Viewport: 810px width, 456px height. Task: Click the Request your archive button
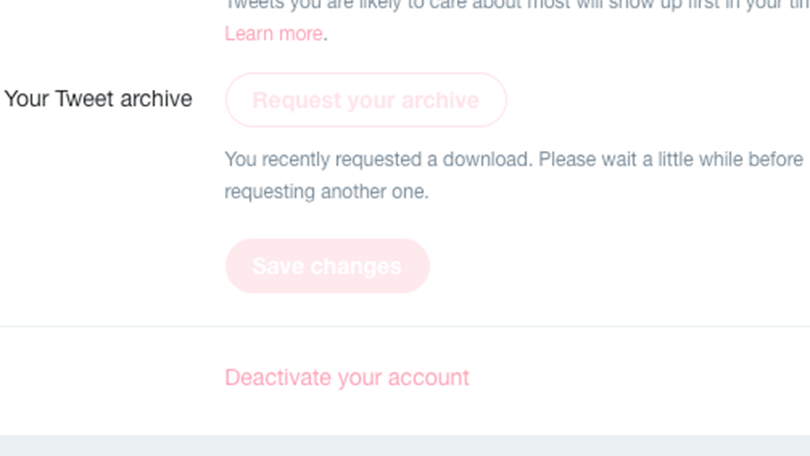366,100
